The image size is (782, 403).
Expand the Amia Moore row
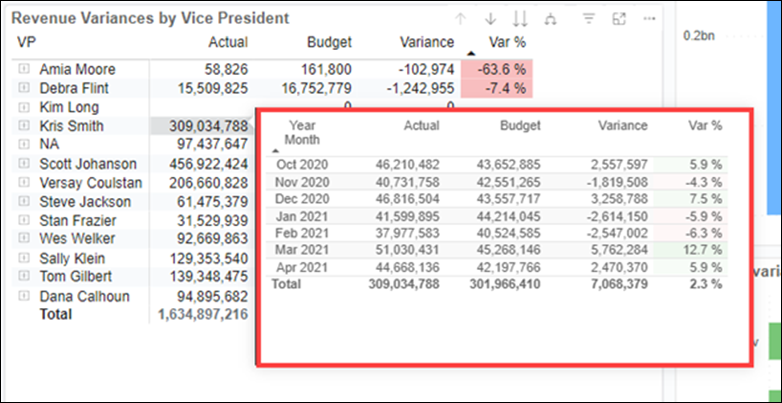coord(24,70)
